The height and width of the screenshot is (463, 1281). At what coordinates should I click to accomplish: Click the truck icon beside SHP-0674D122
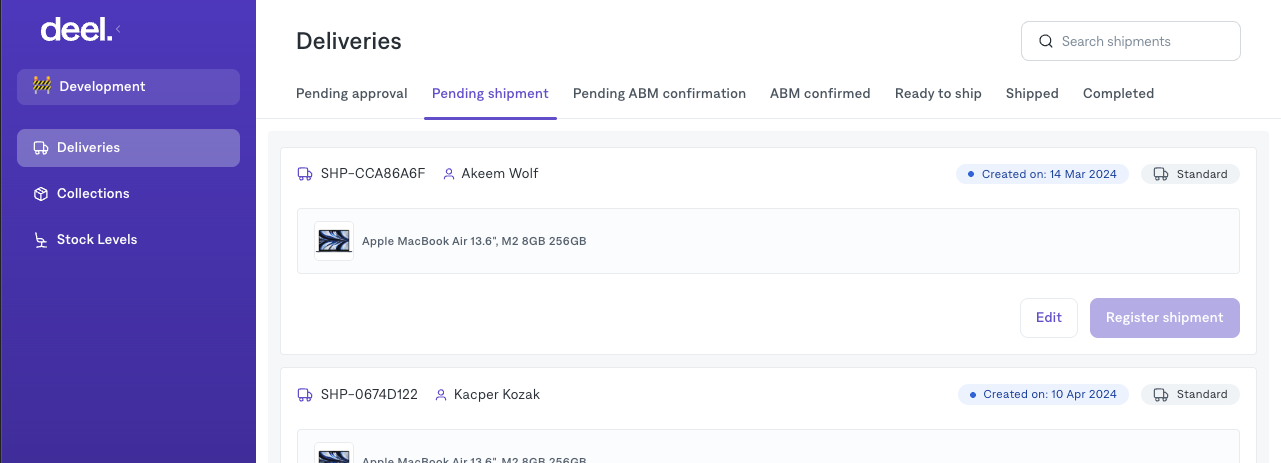(305, 395)
